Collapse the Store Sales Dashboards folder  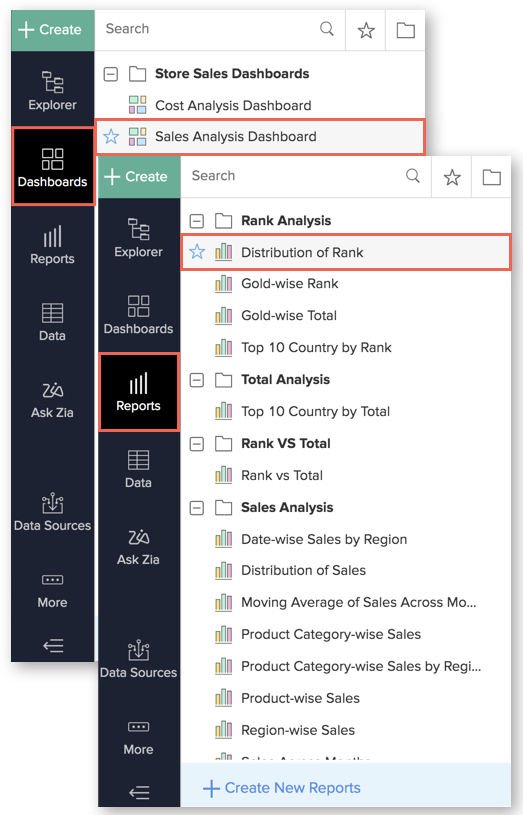(x=110, y=74)
